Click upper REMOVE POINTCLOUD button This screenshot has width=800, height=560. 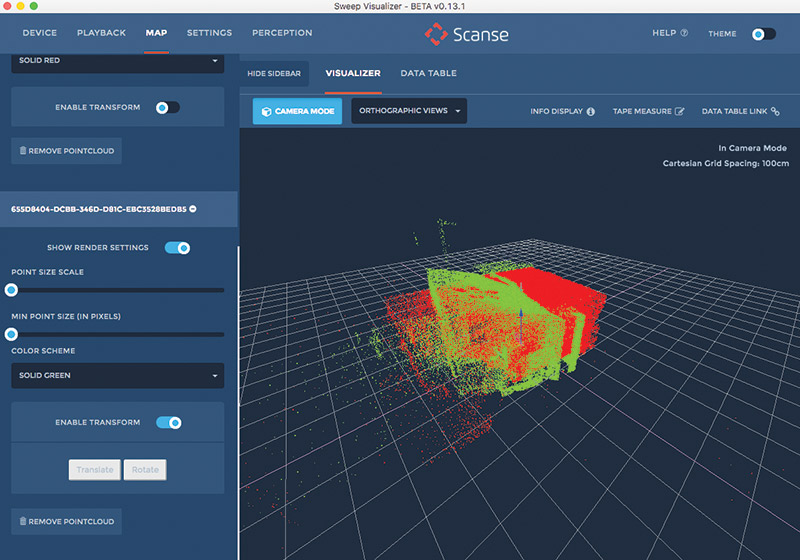pos(66,151)
